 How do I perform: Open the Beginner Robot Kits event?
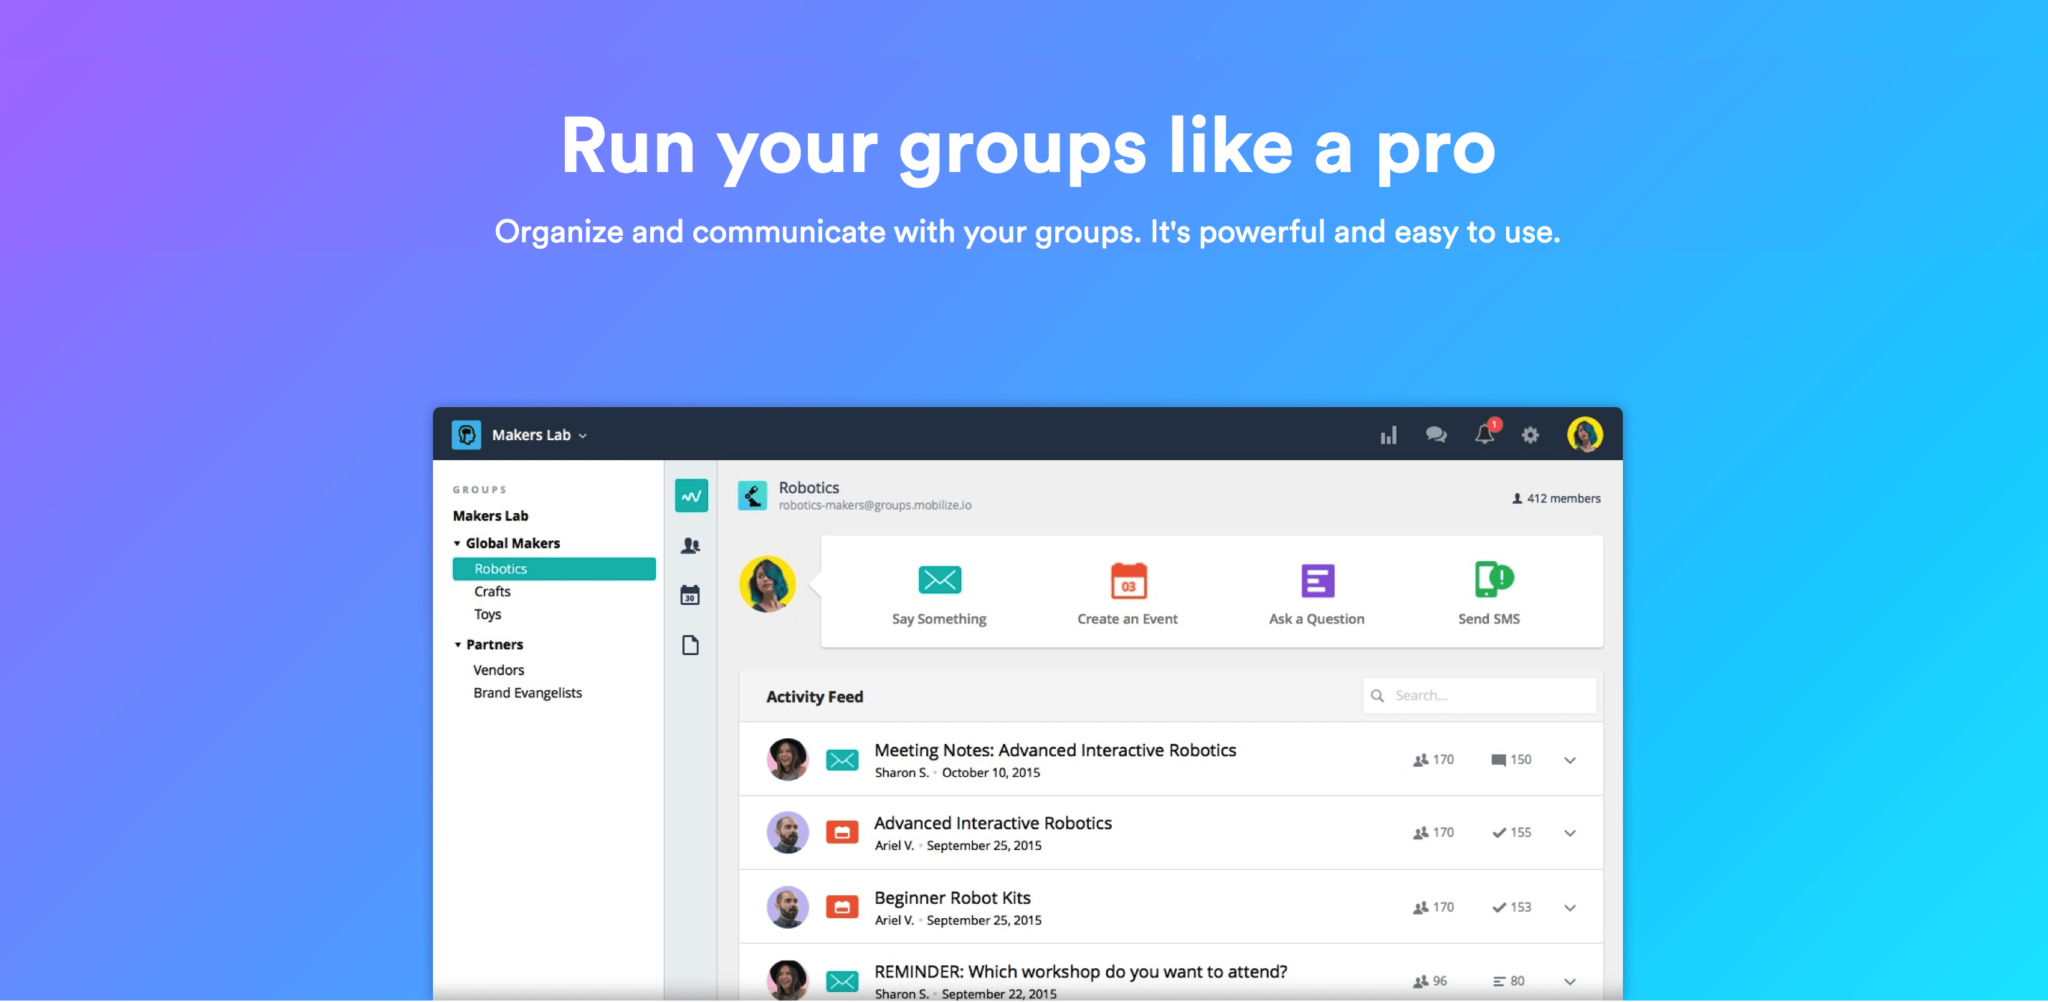coord(952,898)
